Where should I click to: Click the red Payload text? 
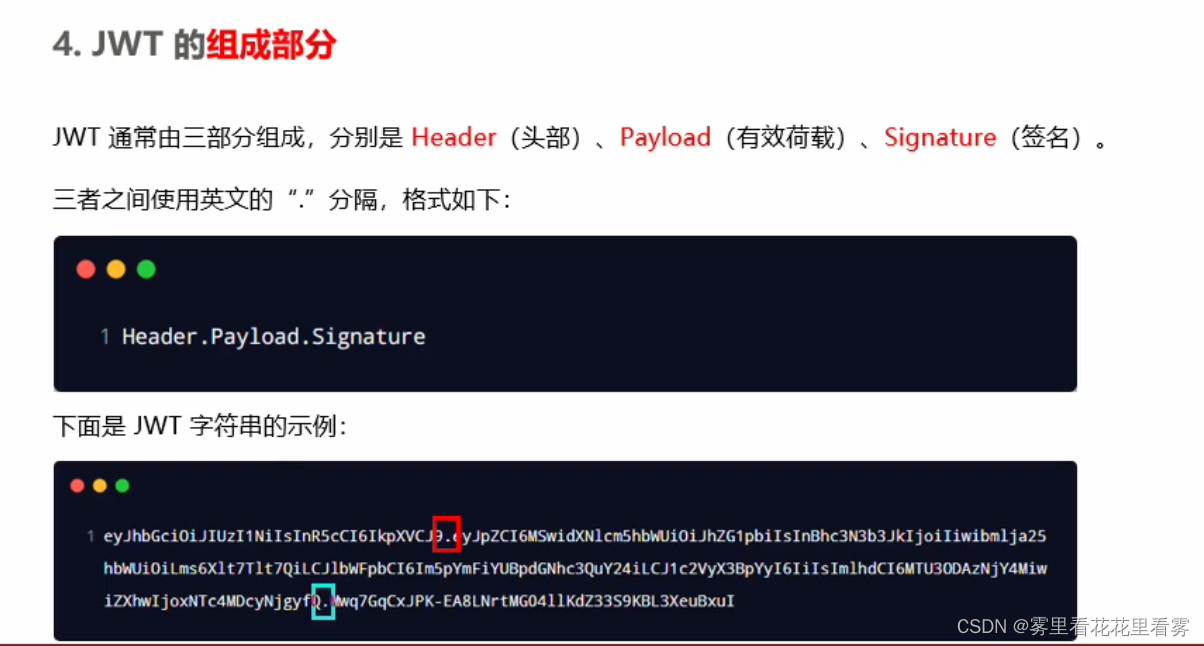click(x=665, y=138)
